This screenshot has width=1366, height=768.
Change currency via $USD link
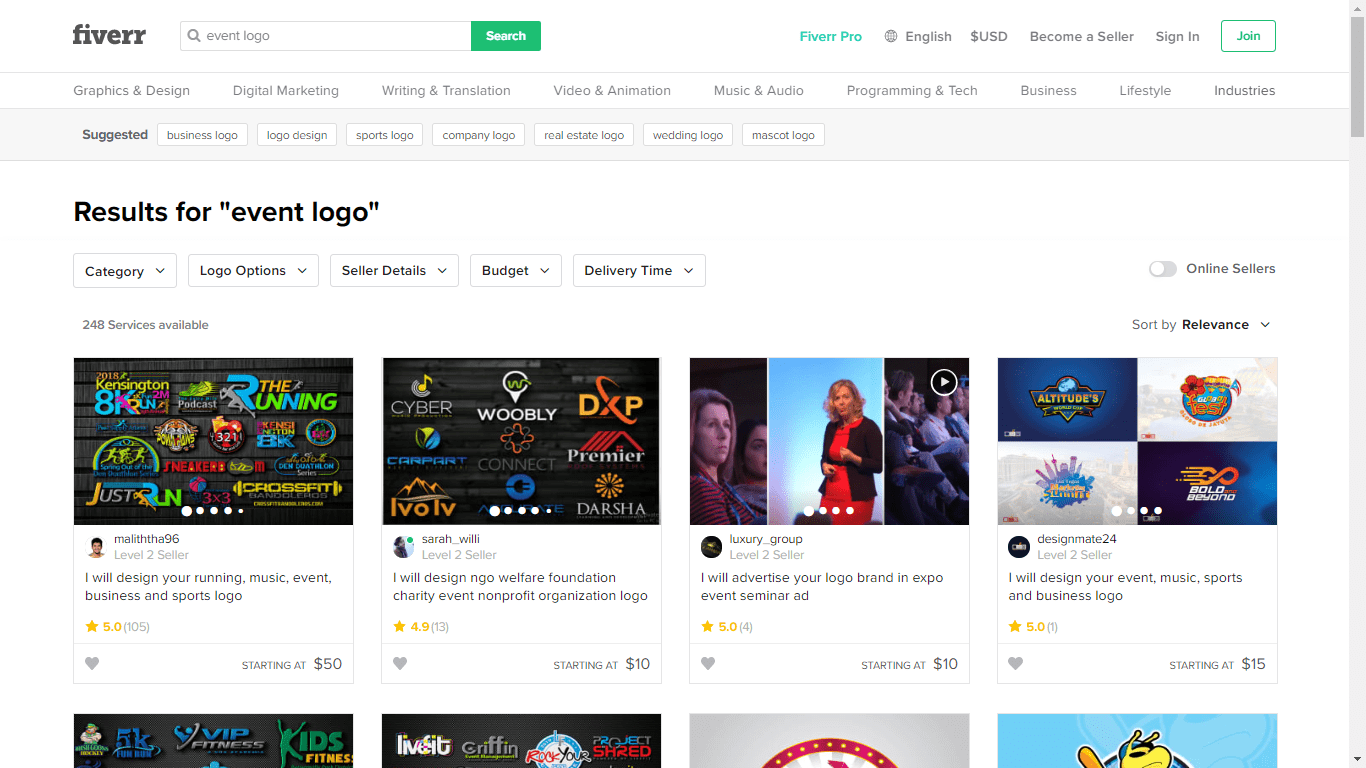[989, 36]
